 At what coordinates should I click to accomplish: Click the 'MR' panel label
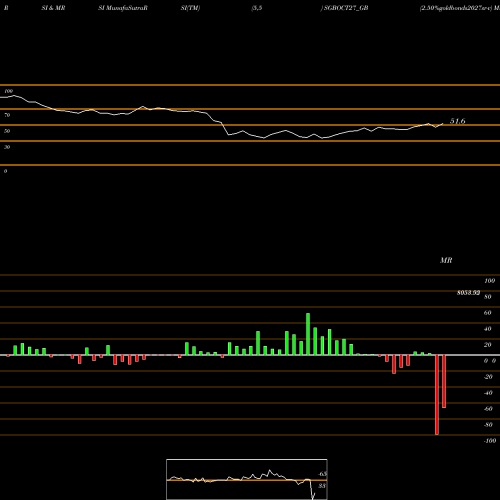click(446, 260)
